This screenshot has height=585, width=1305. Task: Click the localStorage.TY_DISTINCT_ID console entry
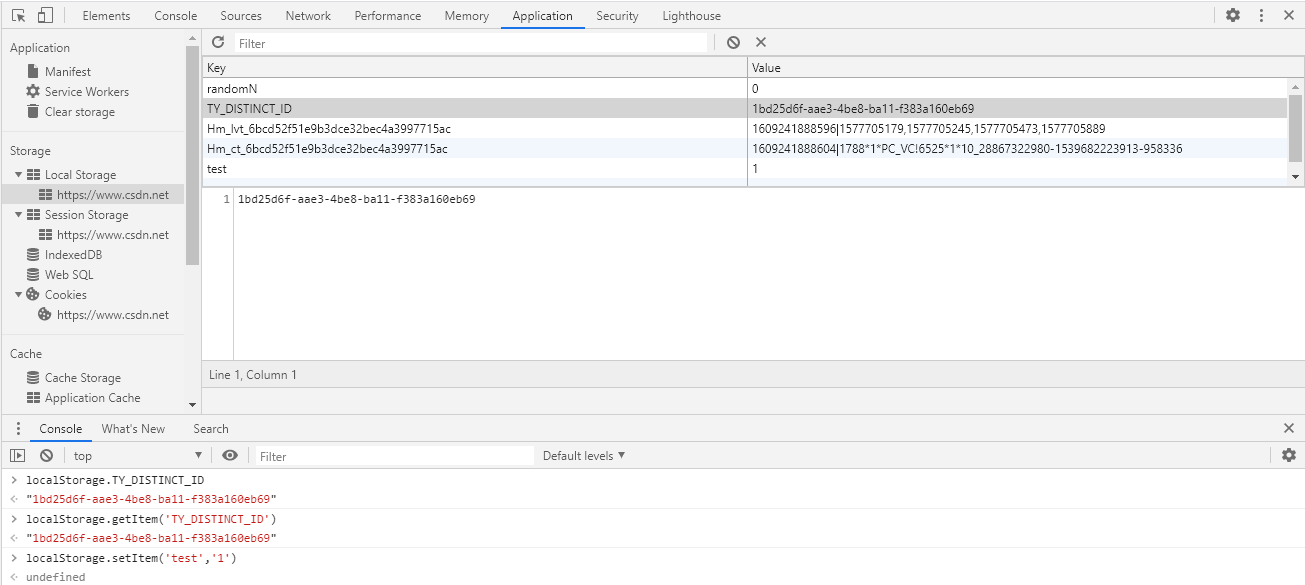click(115, 480)
